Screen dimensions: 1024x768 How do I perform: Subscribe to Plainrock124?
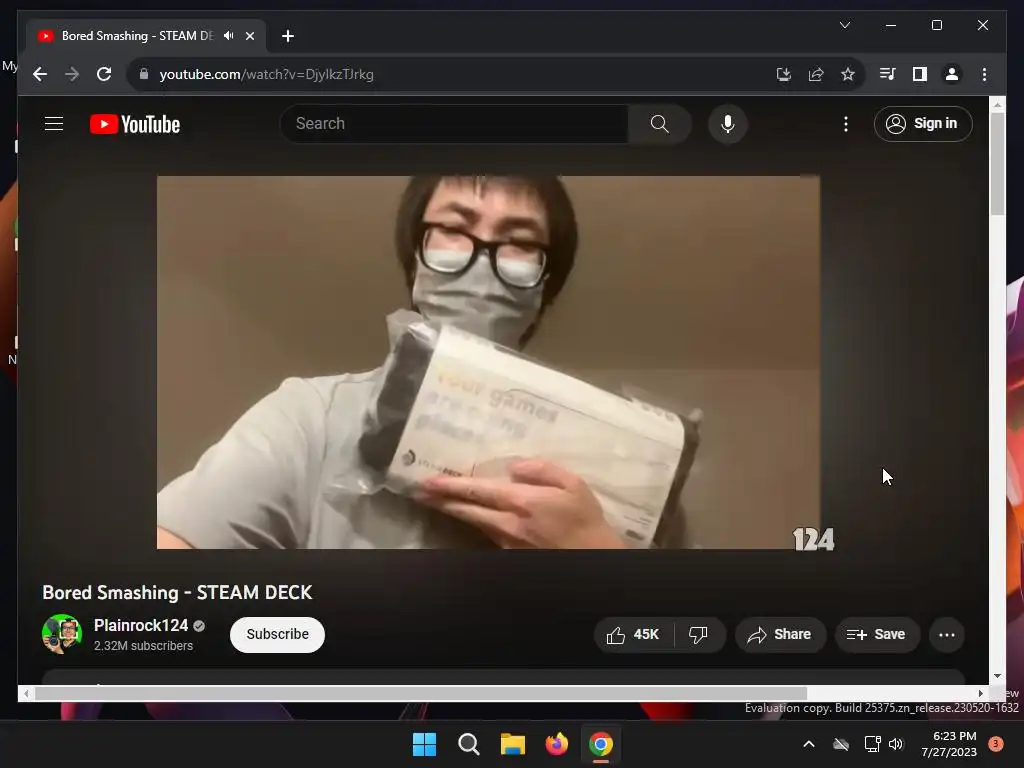point(277,634)
